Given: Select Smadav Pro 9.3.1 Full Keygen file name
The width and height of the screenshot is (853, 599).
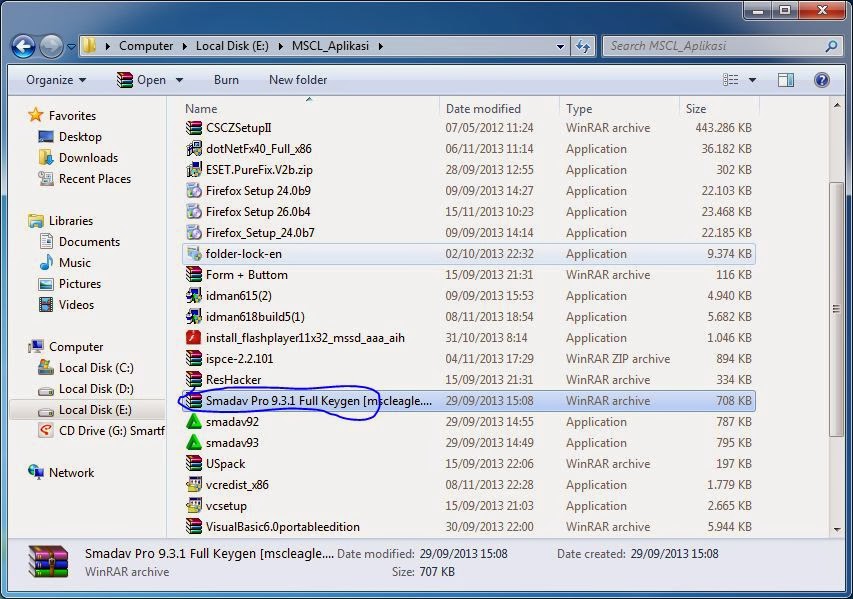Looking at the screenshot, I should tap(318, 401).
